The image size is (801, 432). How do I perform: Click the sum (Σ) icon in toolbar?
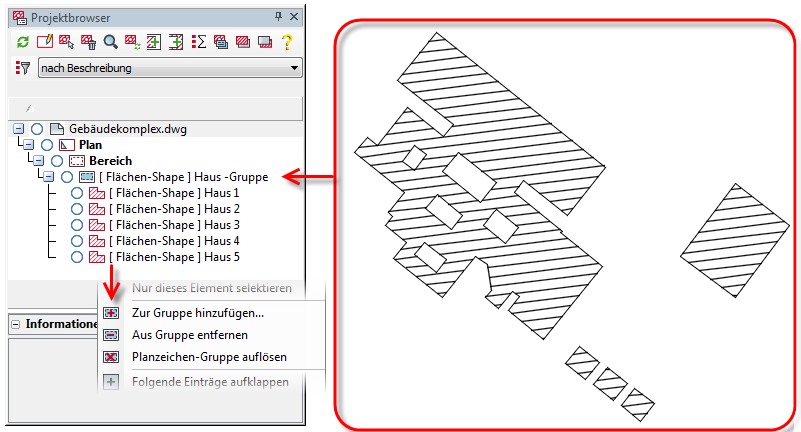tap(198, 42)
